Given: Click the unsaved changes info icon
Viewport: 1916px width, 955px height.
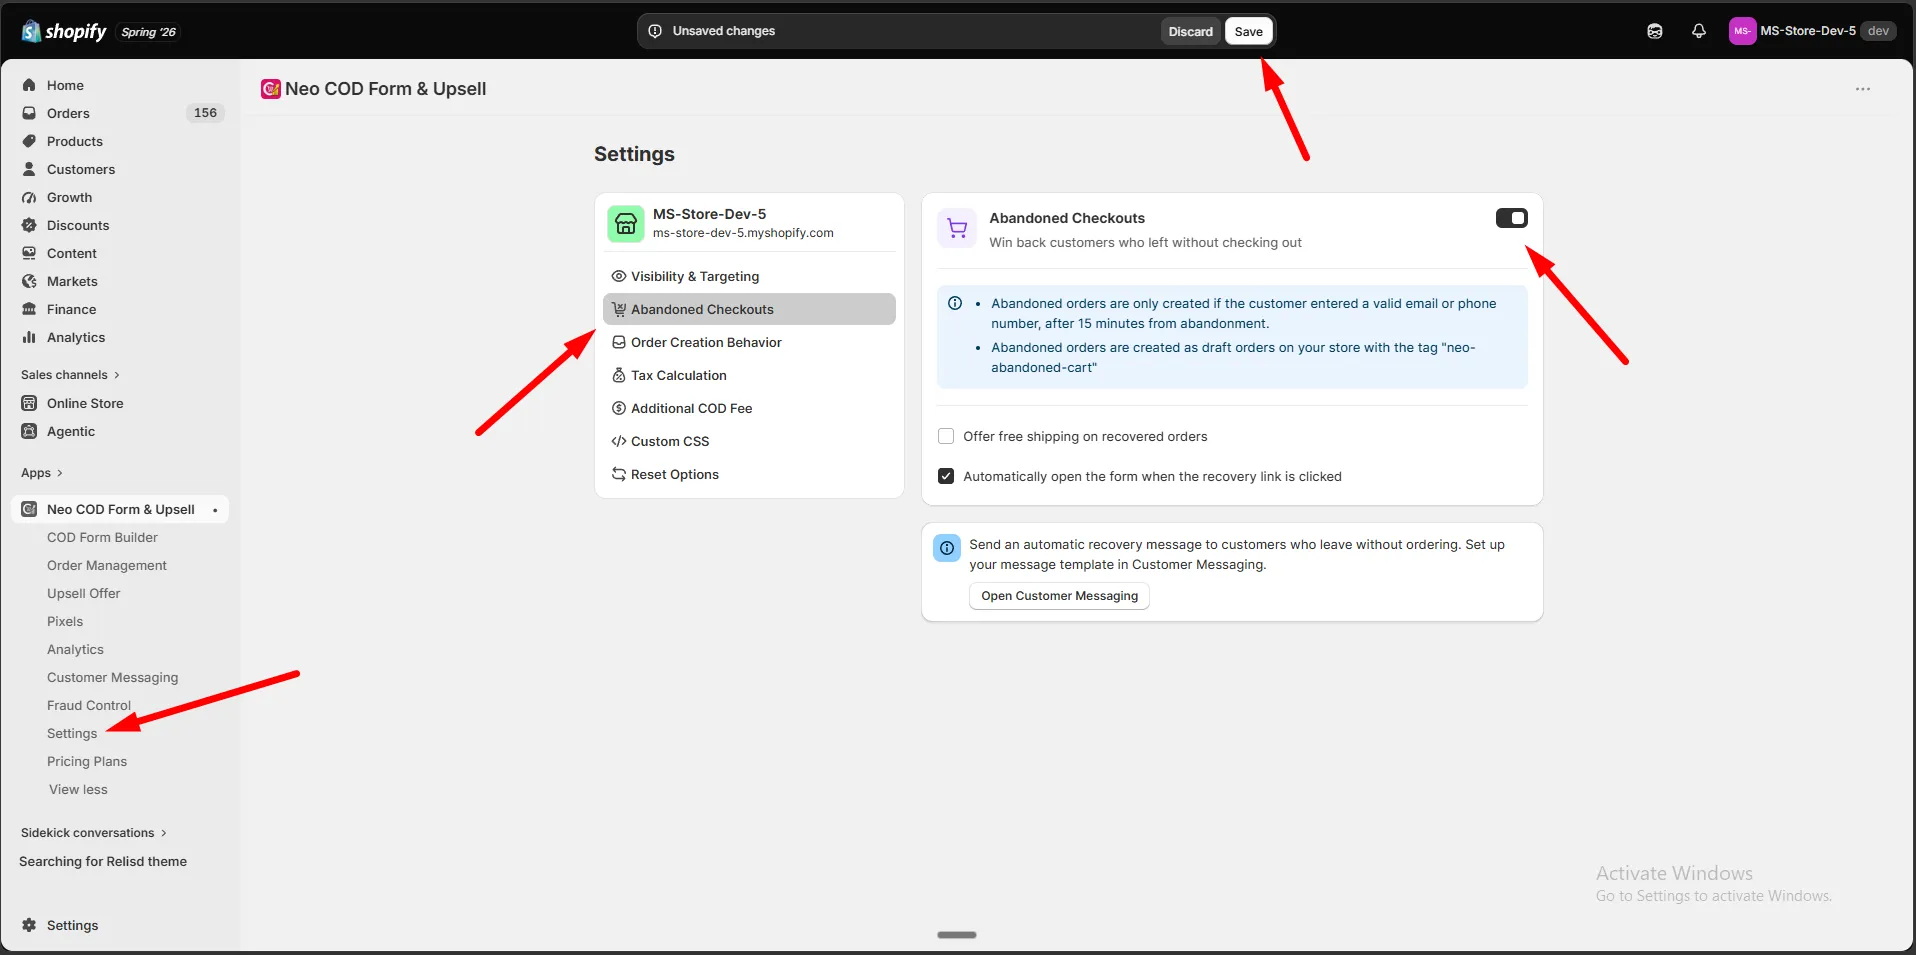Looking at the screenshot, I should pos(655,31).
